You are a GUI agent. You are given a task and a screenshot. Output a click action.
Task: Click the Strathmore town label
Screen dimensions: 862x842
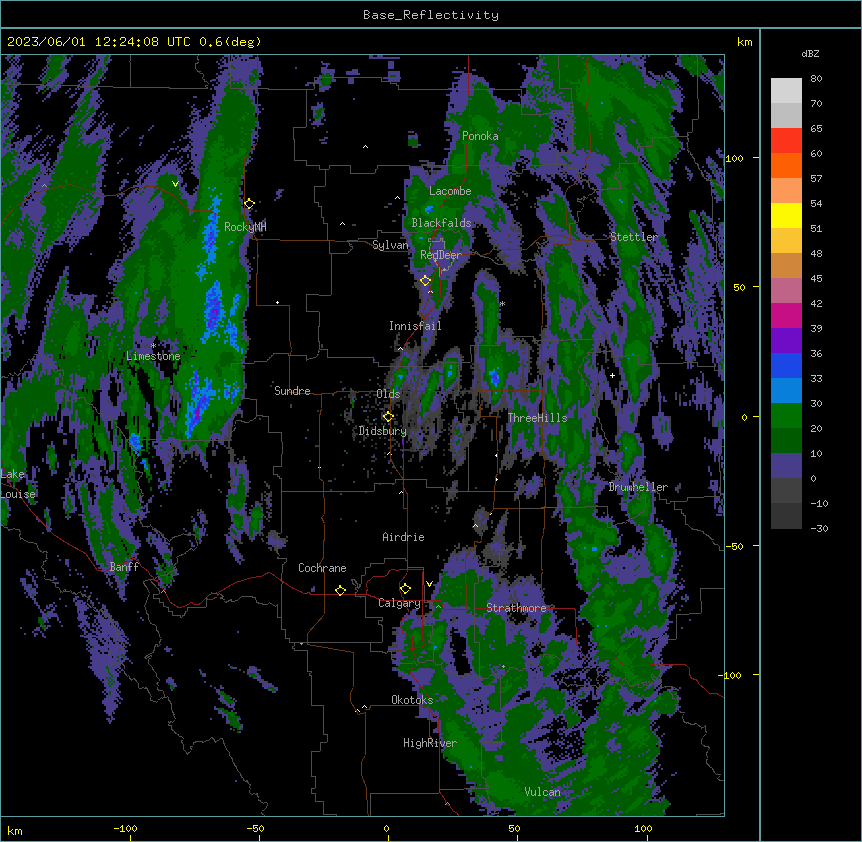click(x=516, y=608)
